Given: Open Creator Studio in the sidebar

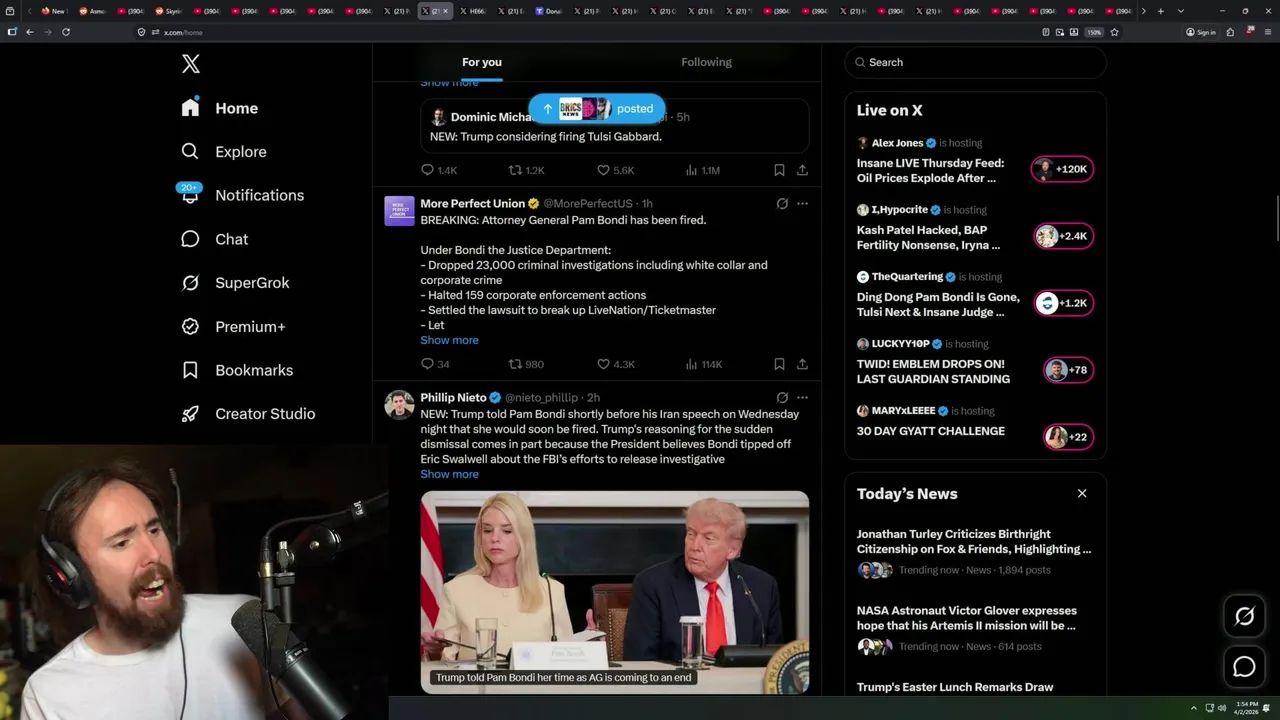Looking at the screenshot, I should [x=248, y=414].
